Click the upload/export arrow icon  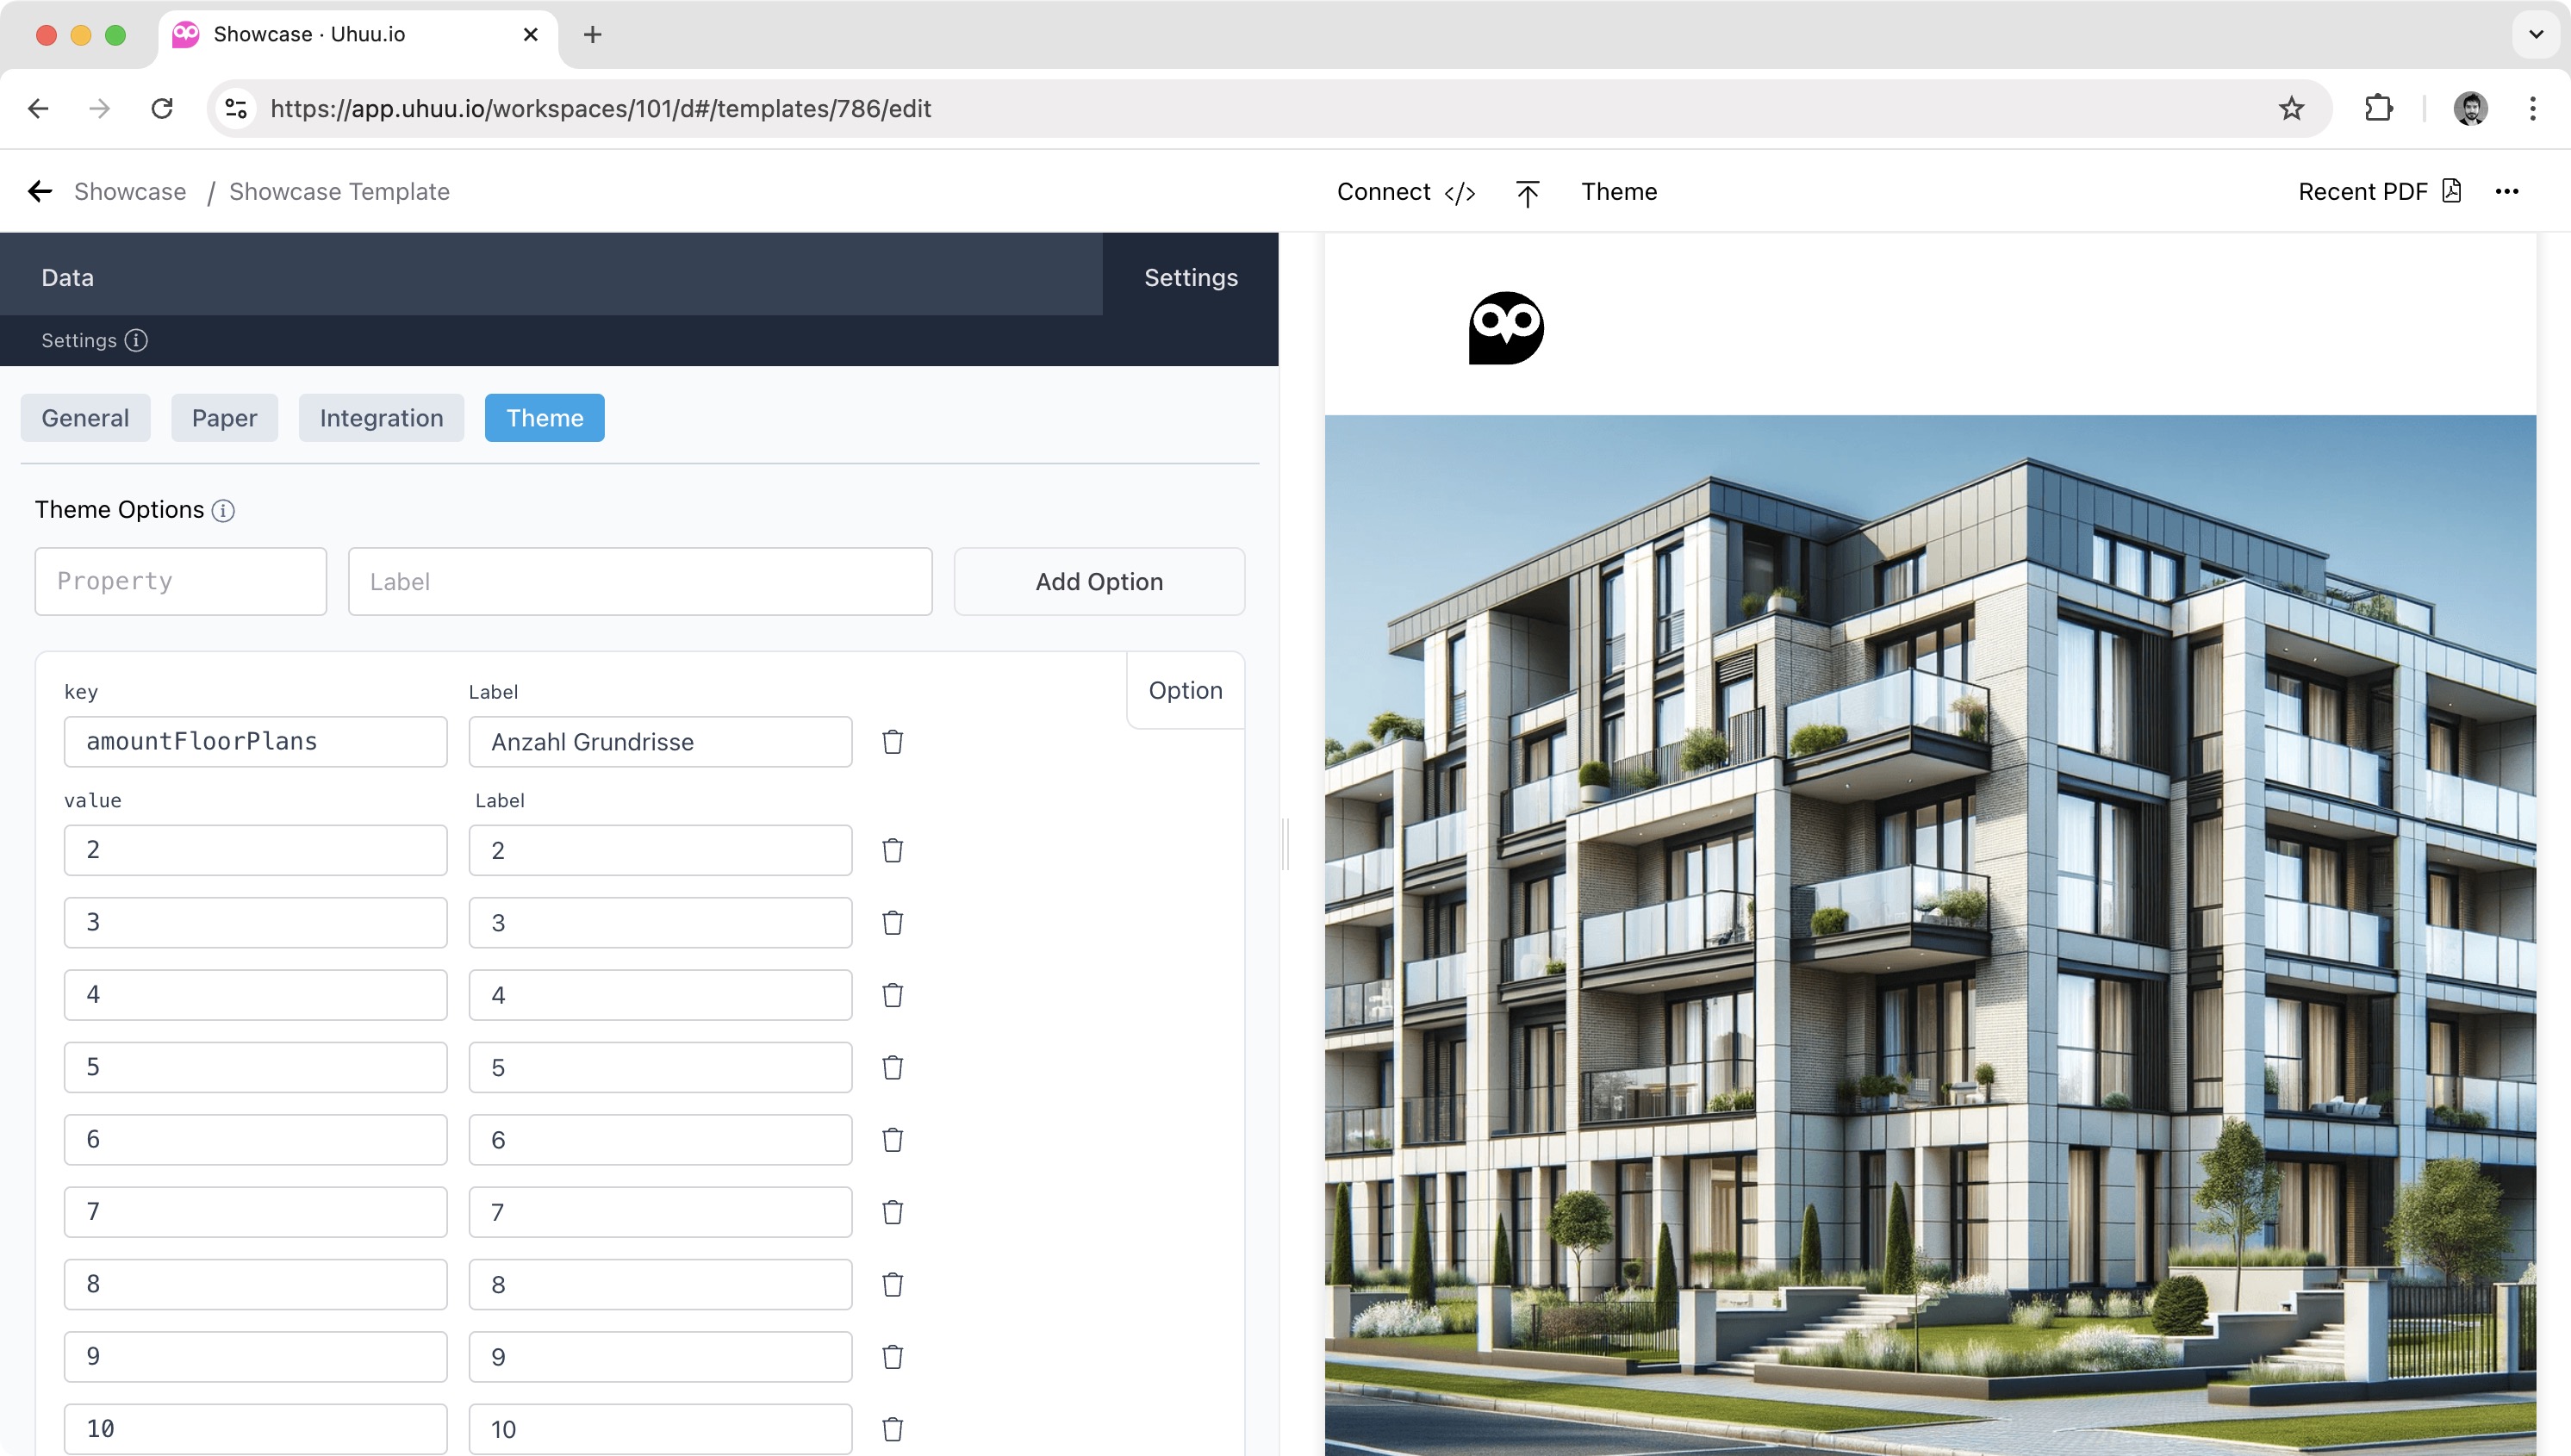coord(1524,192)
